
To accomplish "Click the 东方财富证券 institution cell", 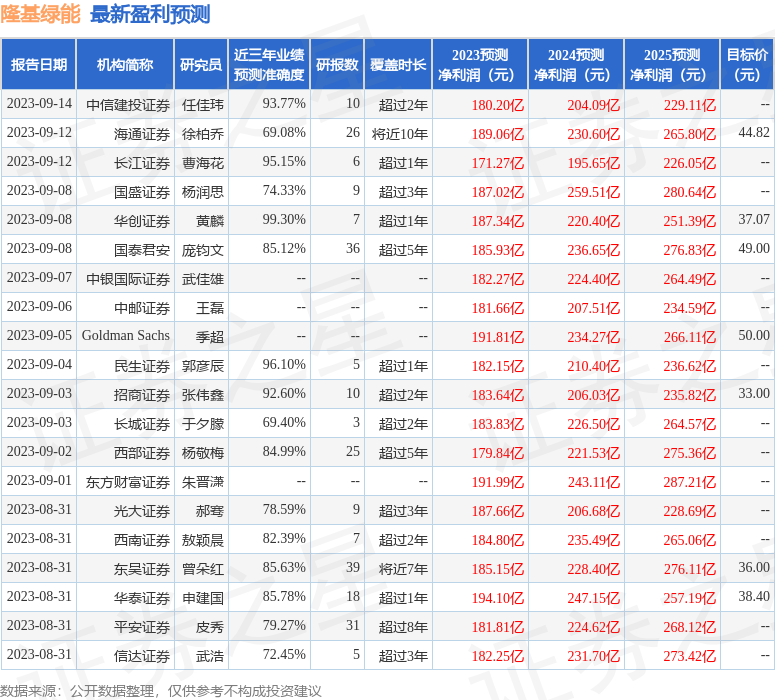I will tap(128, 482).
